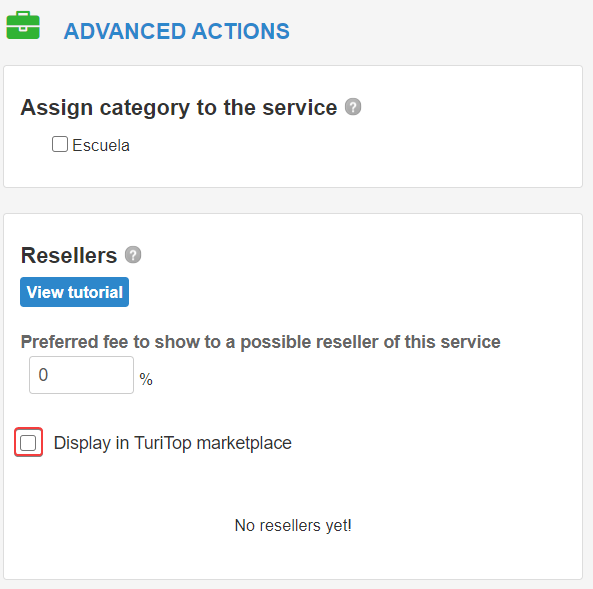Click the Escuela checkbox label text
The height and width of the screenshot is (589, 593).
[x=101, y=146]
